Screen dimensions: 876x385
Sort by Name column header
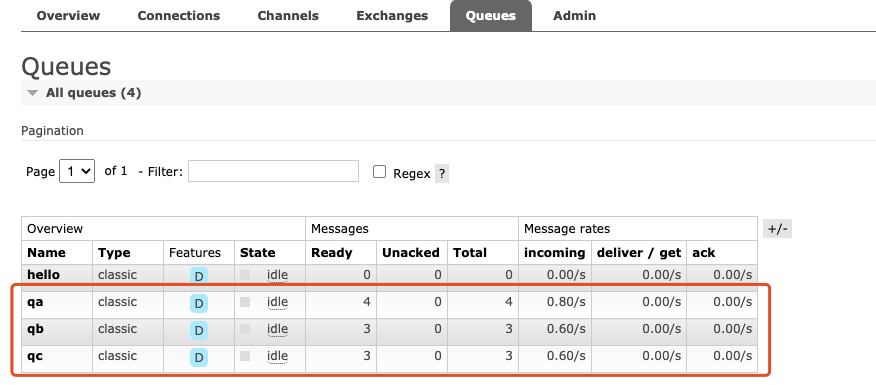[46, 253]
